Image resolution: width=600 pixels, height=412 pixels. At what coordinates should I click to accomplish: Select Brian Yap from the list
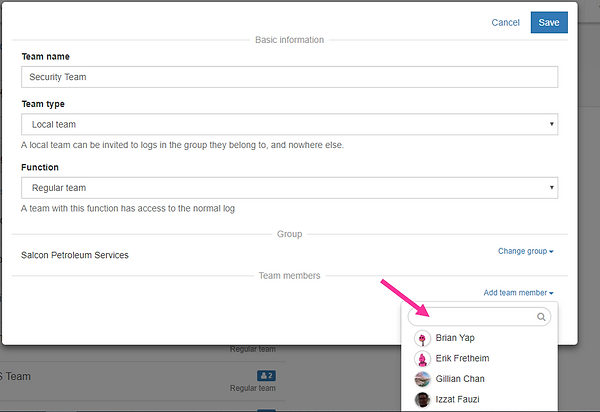[x=479, y=338]
